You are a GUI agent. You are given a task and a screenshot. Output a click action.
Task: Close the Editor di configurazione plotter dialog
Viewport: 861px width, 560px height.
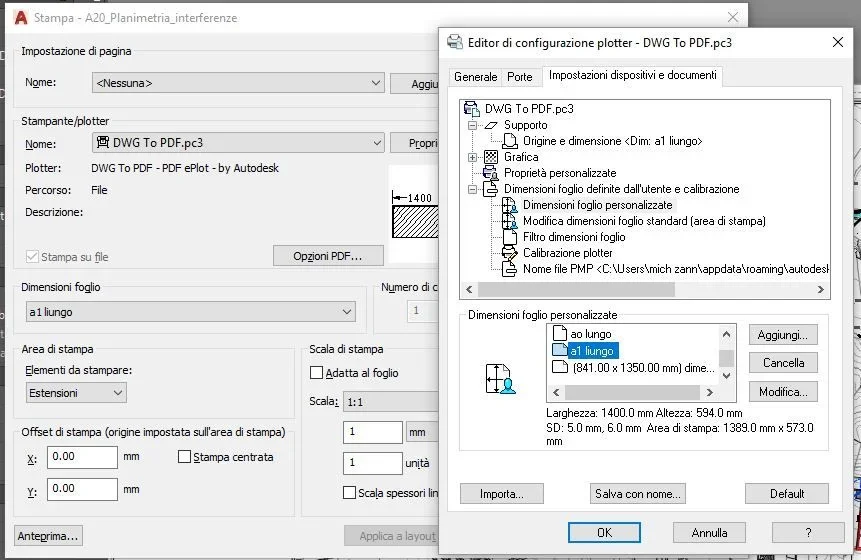pyautogui.click(x=837, y=42)
